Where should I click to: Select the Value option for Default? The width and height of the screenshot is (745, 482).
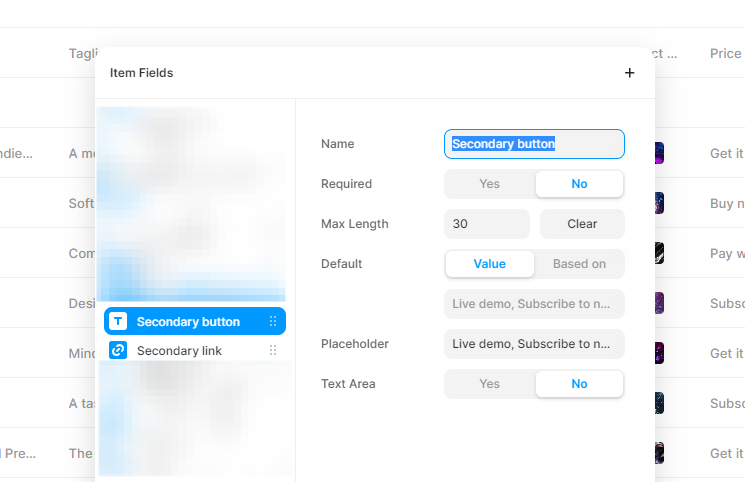[489, 264]
